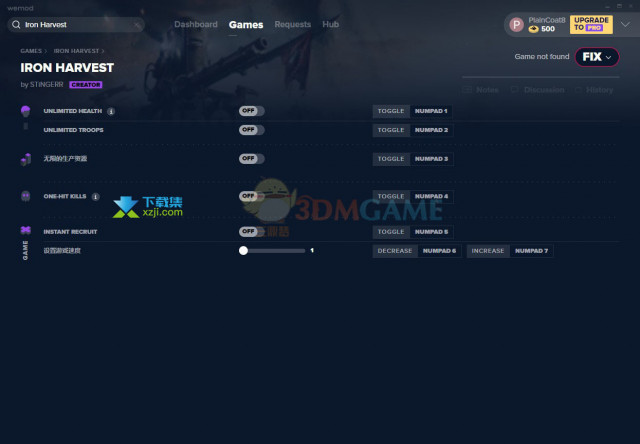The height and width of the screenshot is (444, 640).
Task: Clear the Iron Harvest search text
Action: [x=137, y=25]
